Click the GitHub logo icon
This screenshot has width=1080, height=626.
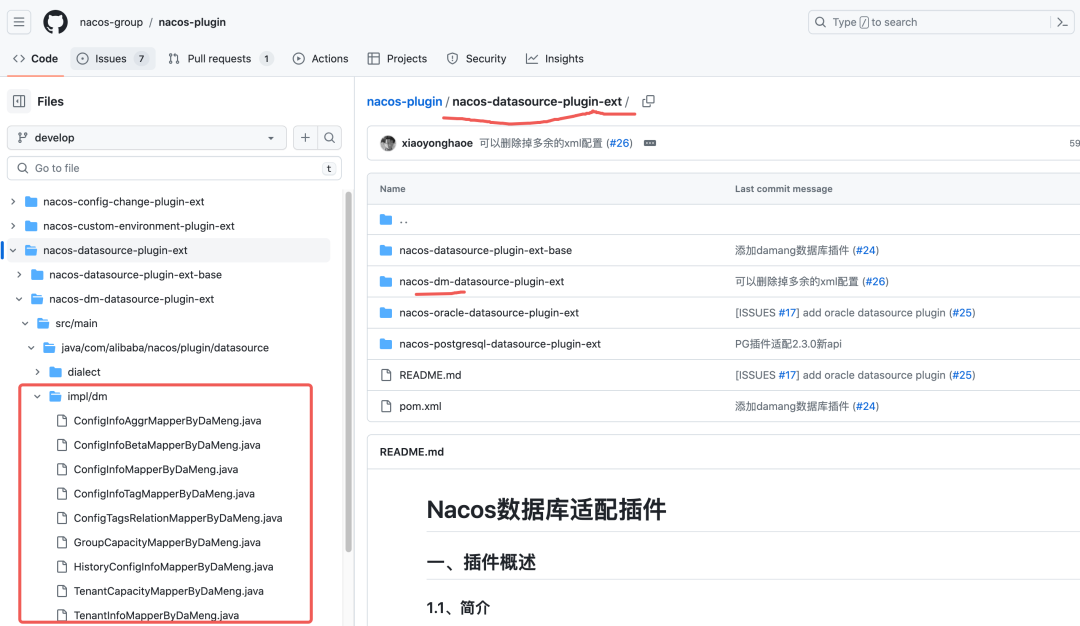pyautogui.click(x=55, y=22)
